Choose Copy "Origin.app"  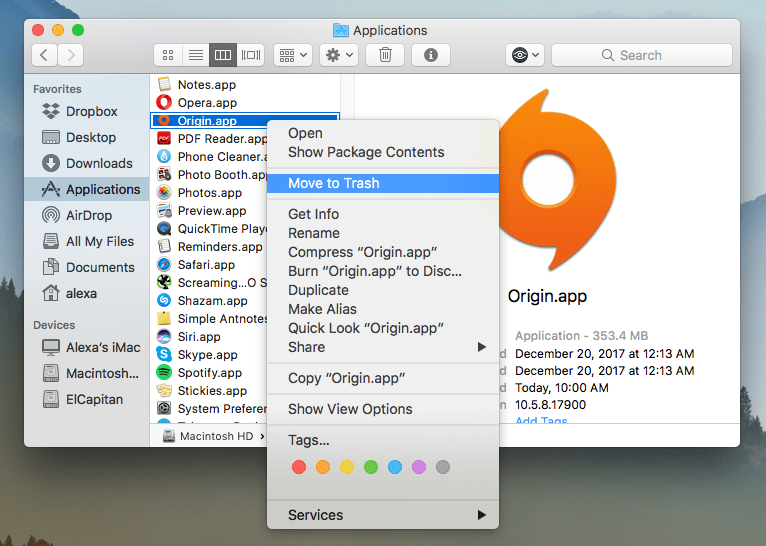(x=383, y=378)
